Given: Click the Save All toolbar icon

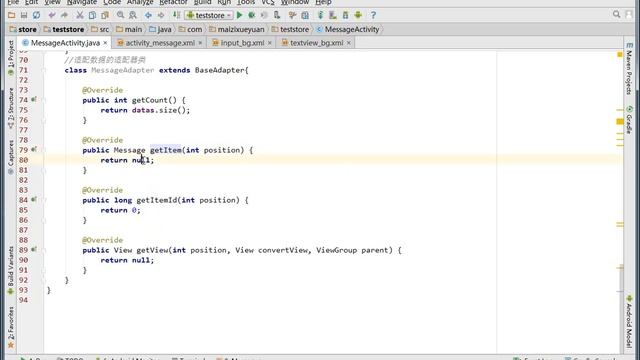Looking at the screenshot, I should (24, 16).
